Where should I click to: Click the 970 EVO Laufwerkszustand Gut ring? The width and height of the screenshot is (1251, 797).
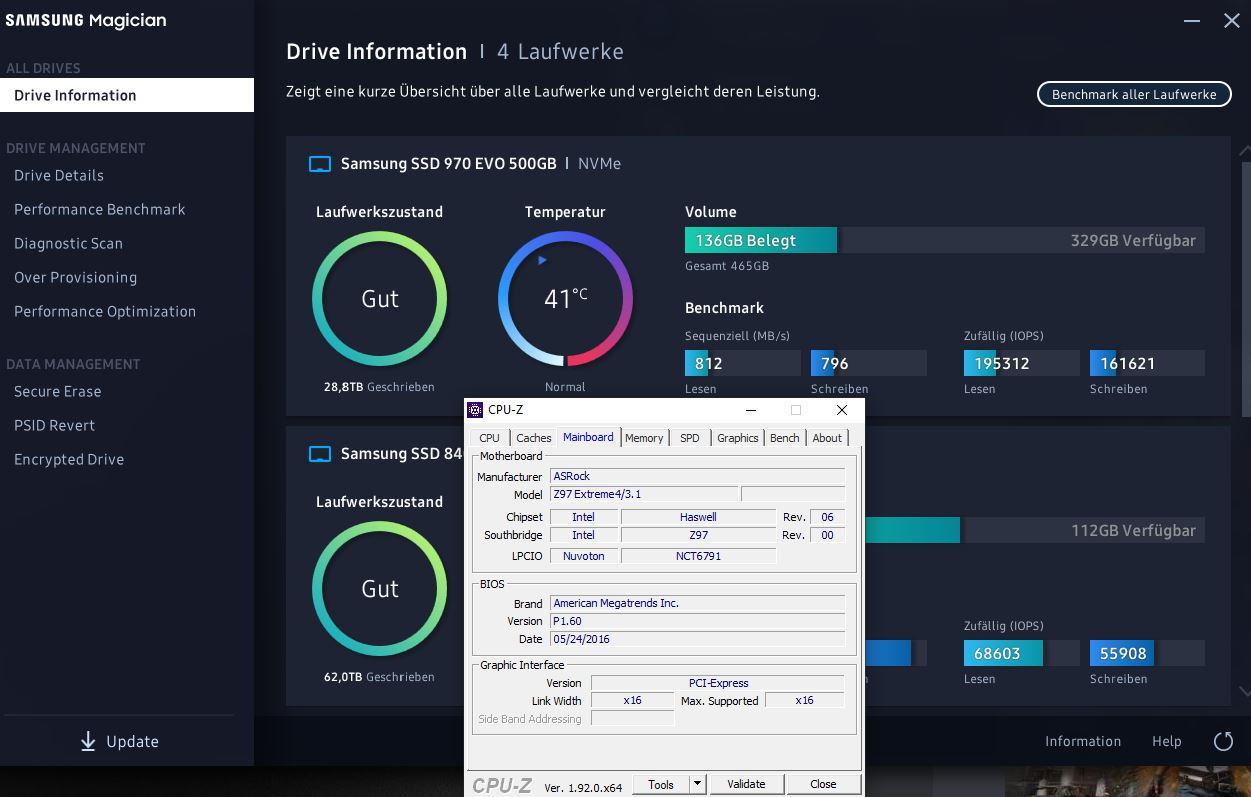[380, 298]
